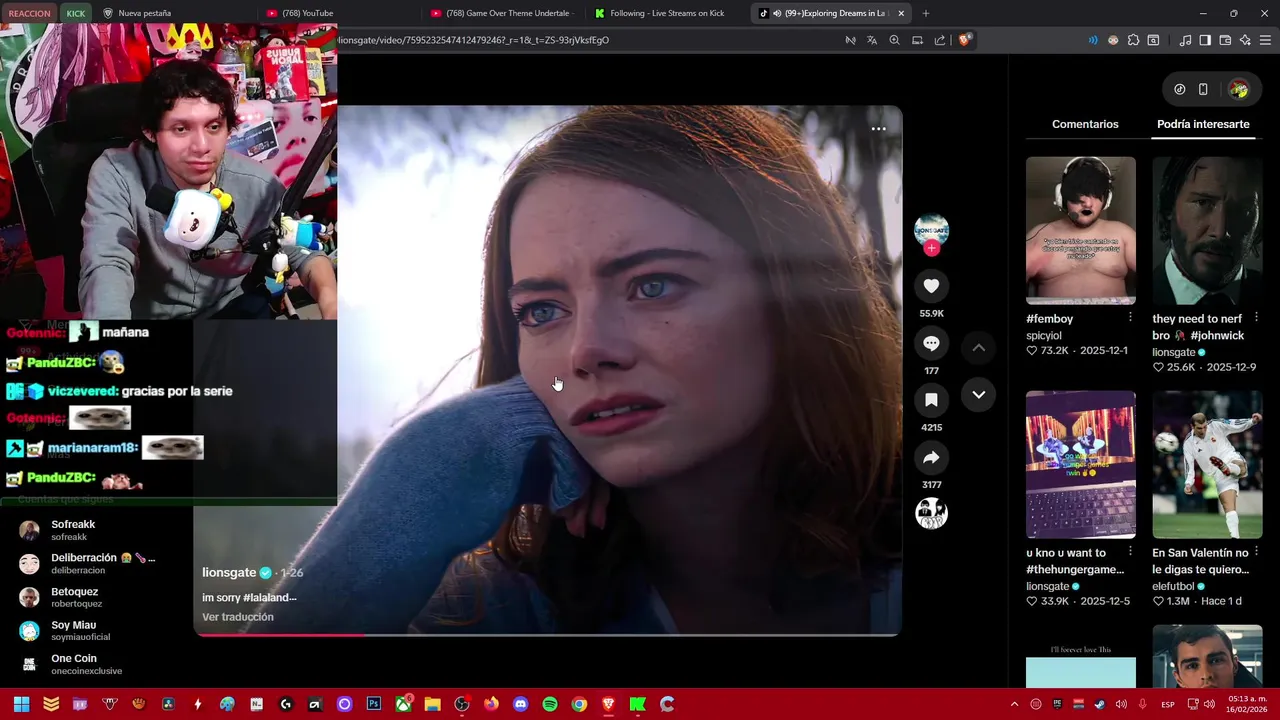Viewport: 1280px width, 720px height.
Task: Save the video with the bookmark icon
Action: (931, 400)
